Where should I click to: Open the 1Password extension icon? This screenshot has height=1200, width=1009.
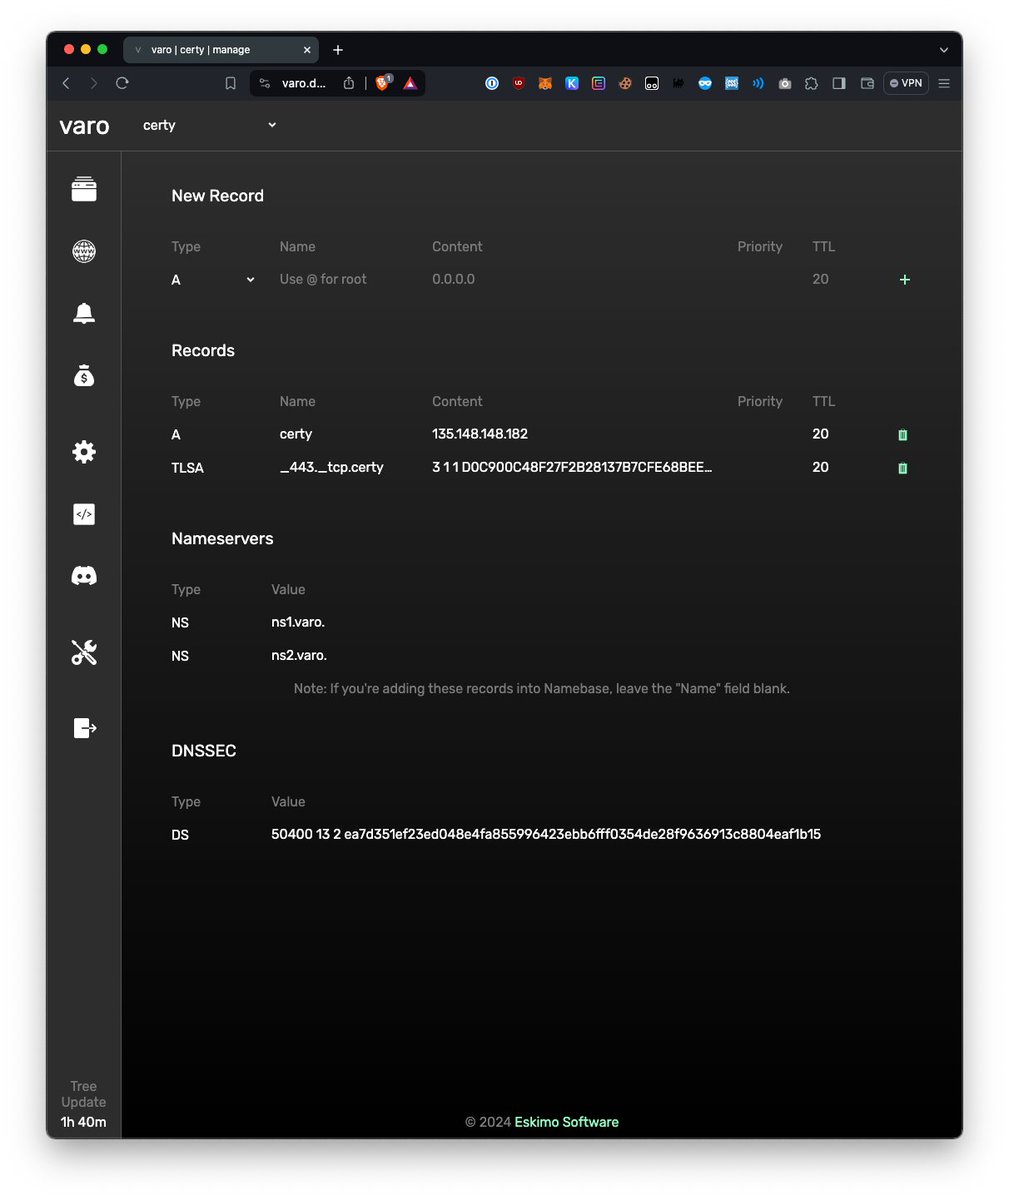point(492,84)
